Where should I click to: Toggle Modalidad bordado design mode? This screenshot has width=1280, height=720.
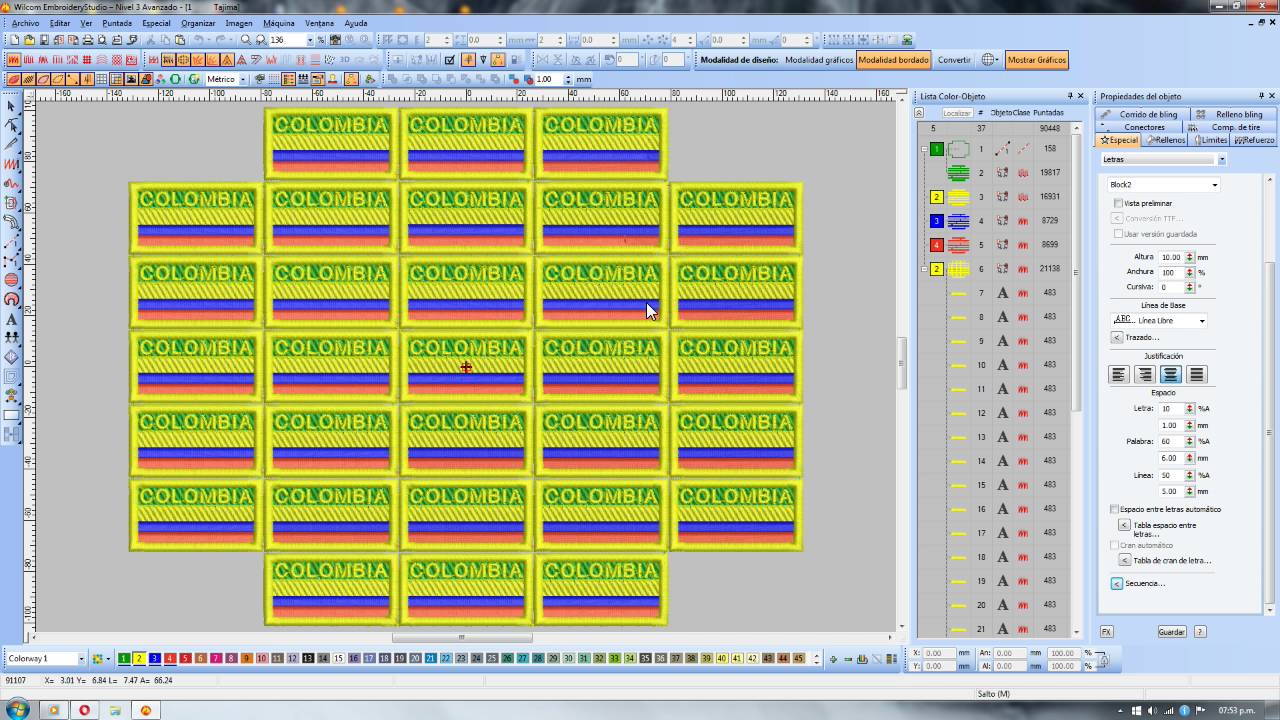[894, 60]
